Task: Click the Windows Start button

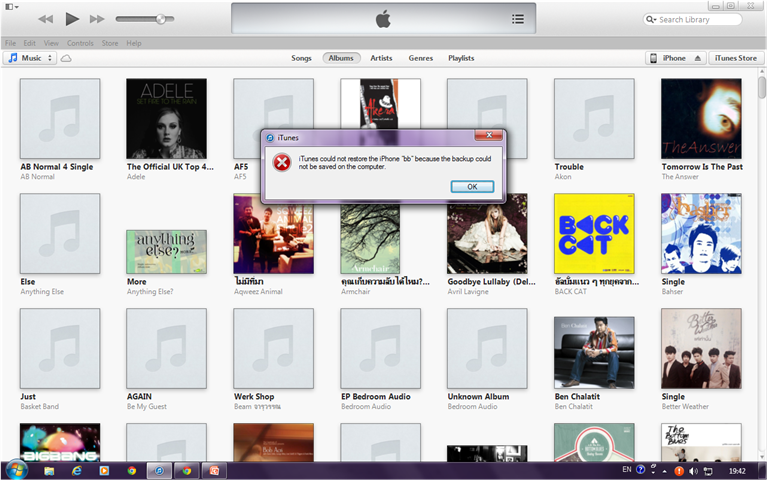Action: point(16,471)
